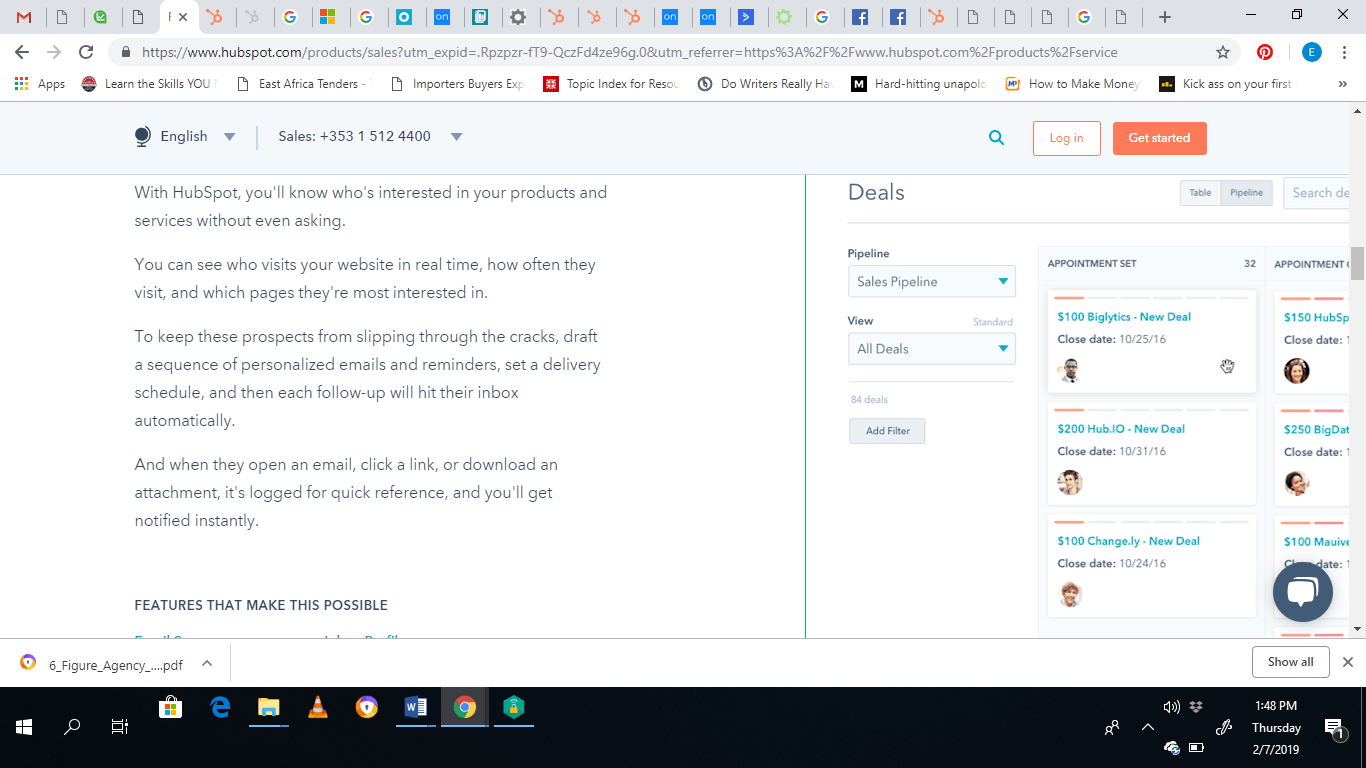Open the Gmail browser tab
This screenshot has width=1366, height=768.
click(x=24, y=17)
